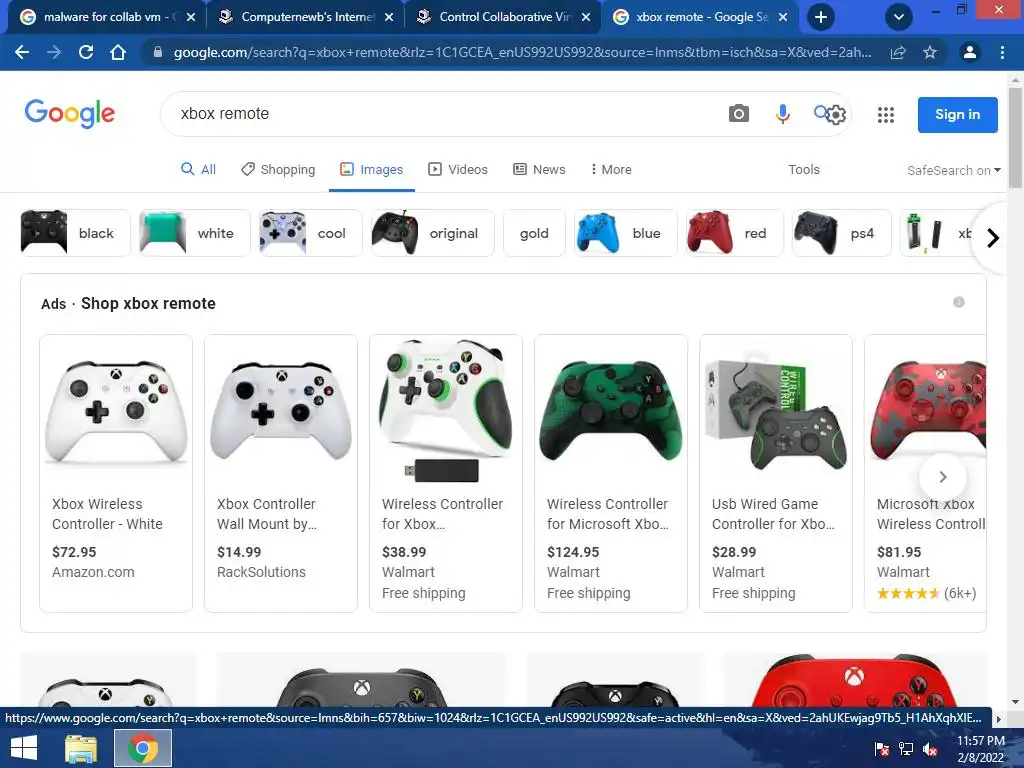Select the Images tab
1024x768 pixels.
[372, 169]
